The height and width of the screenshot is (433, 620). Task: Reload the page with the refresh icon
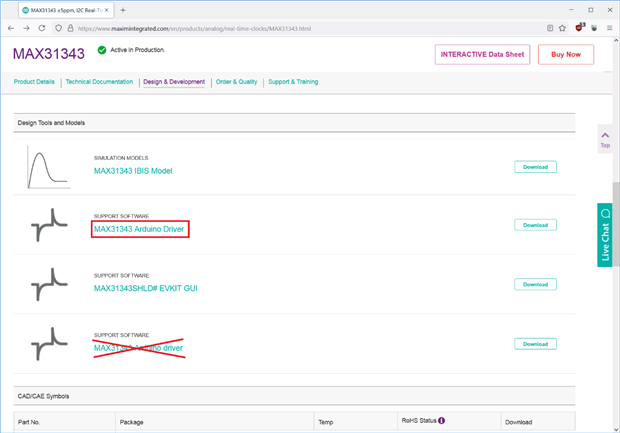point(42,28)
